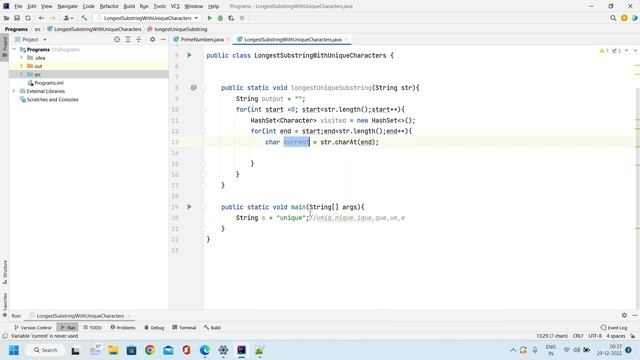640x360 pixels.
Task: Open the Build tool window
Action: [212, 327]
